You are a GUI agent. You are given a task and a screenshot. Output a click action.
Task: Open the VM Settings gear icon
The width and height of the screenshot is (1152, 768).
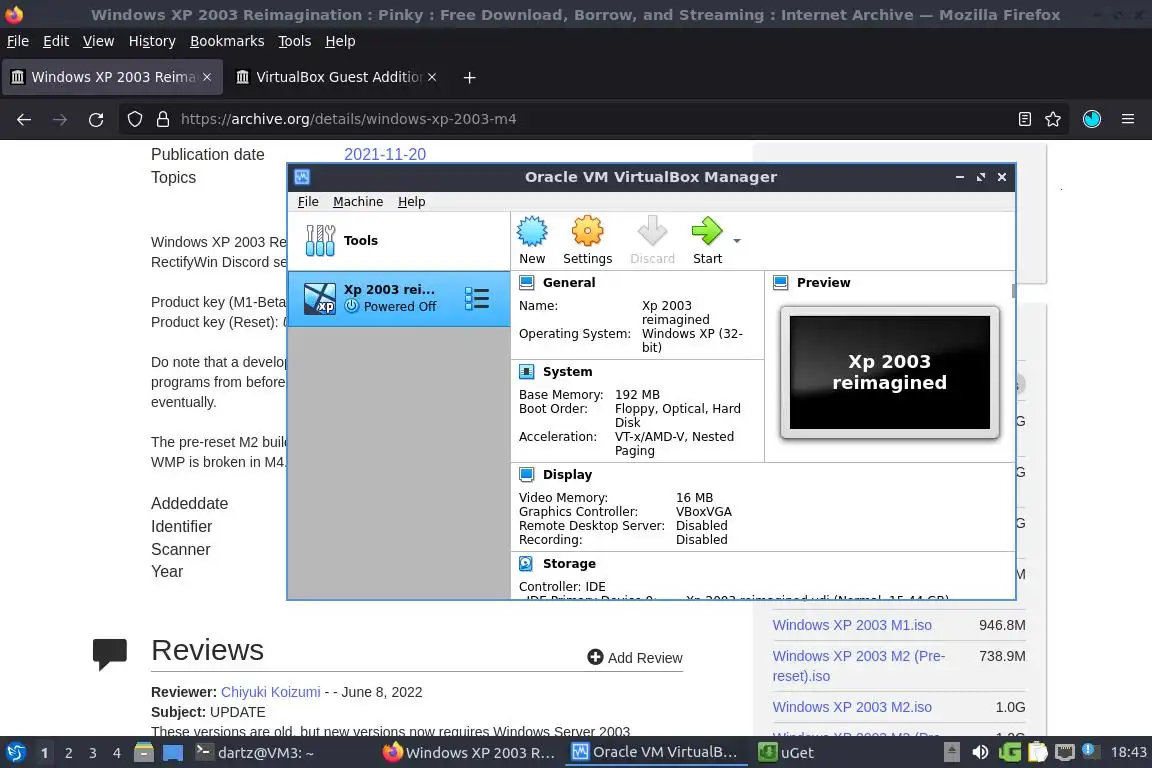tap(587, 232)
